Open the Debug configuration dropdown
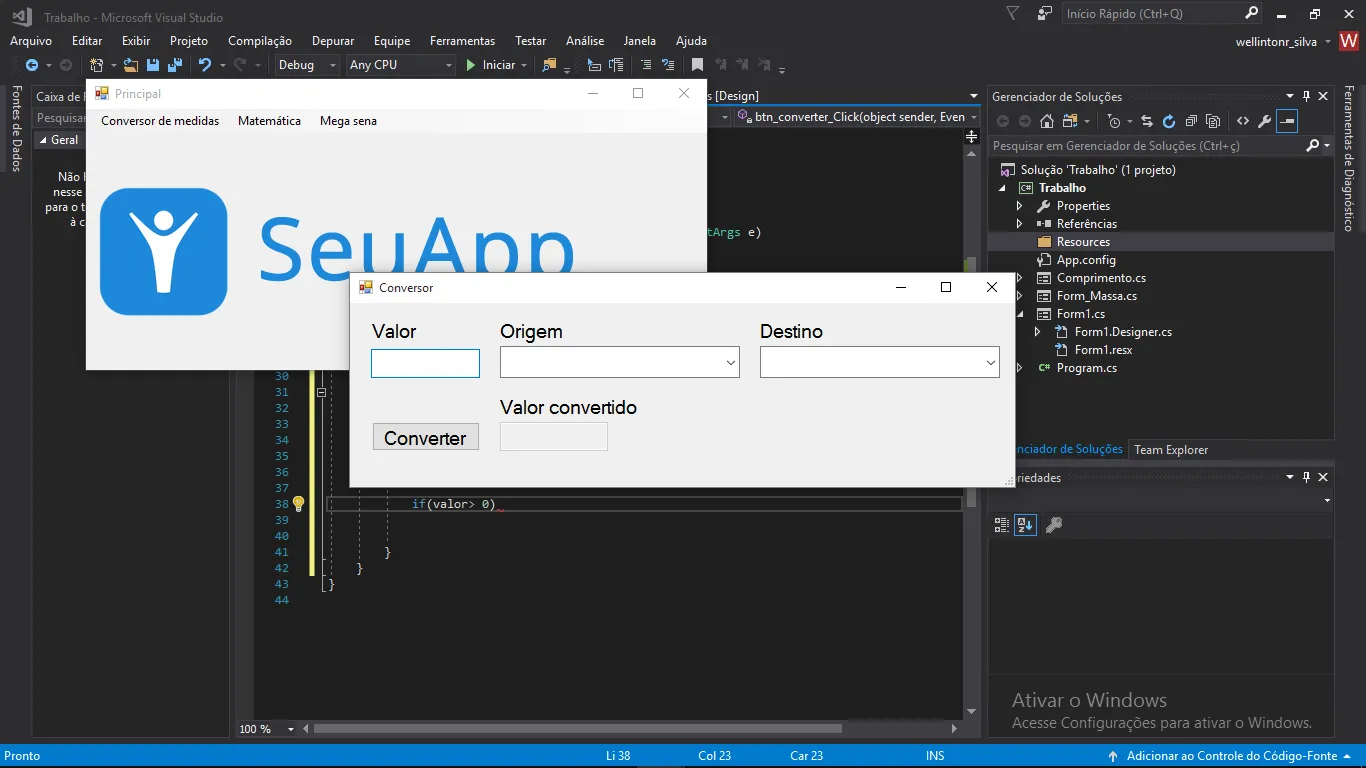Screen dimensions: 1366x768 308,65
